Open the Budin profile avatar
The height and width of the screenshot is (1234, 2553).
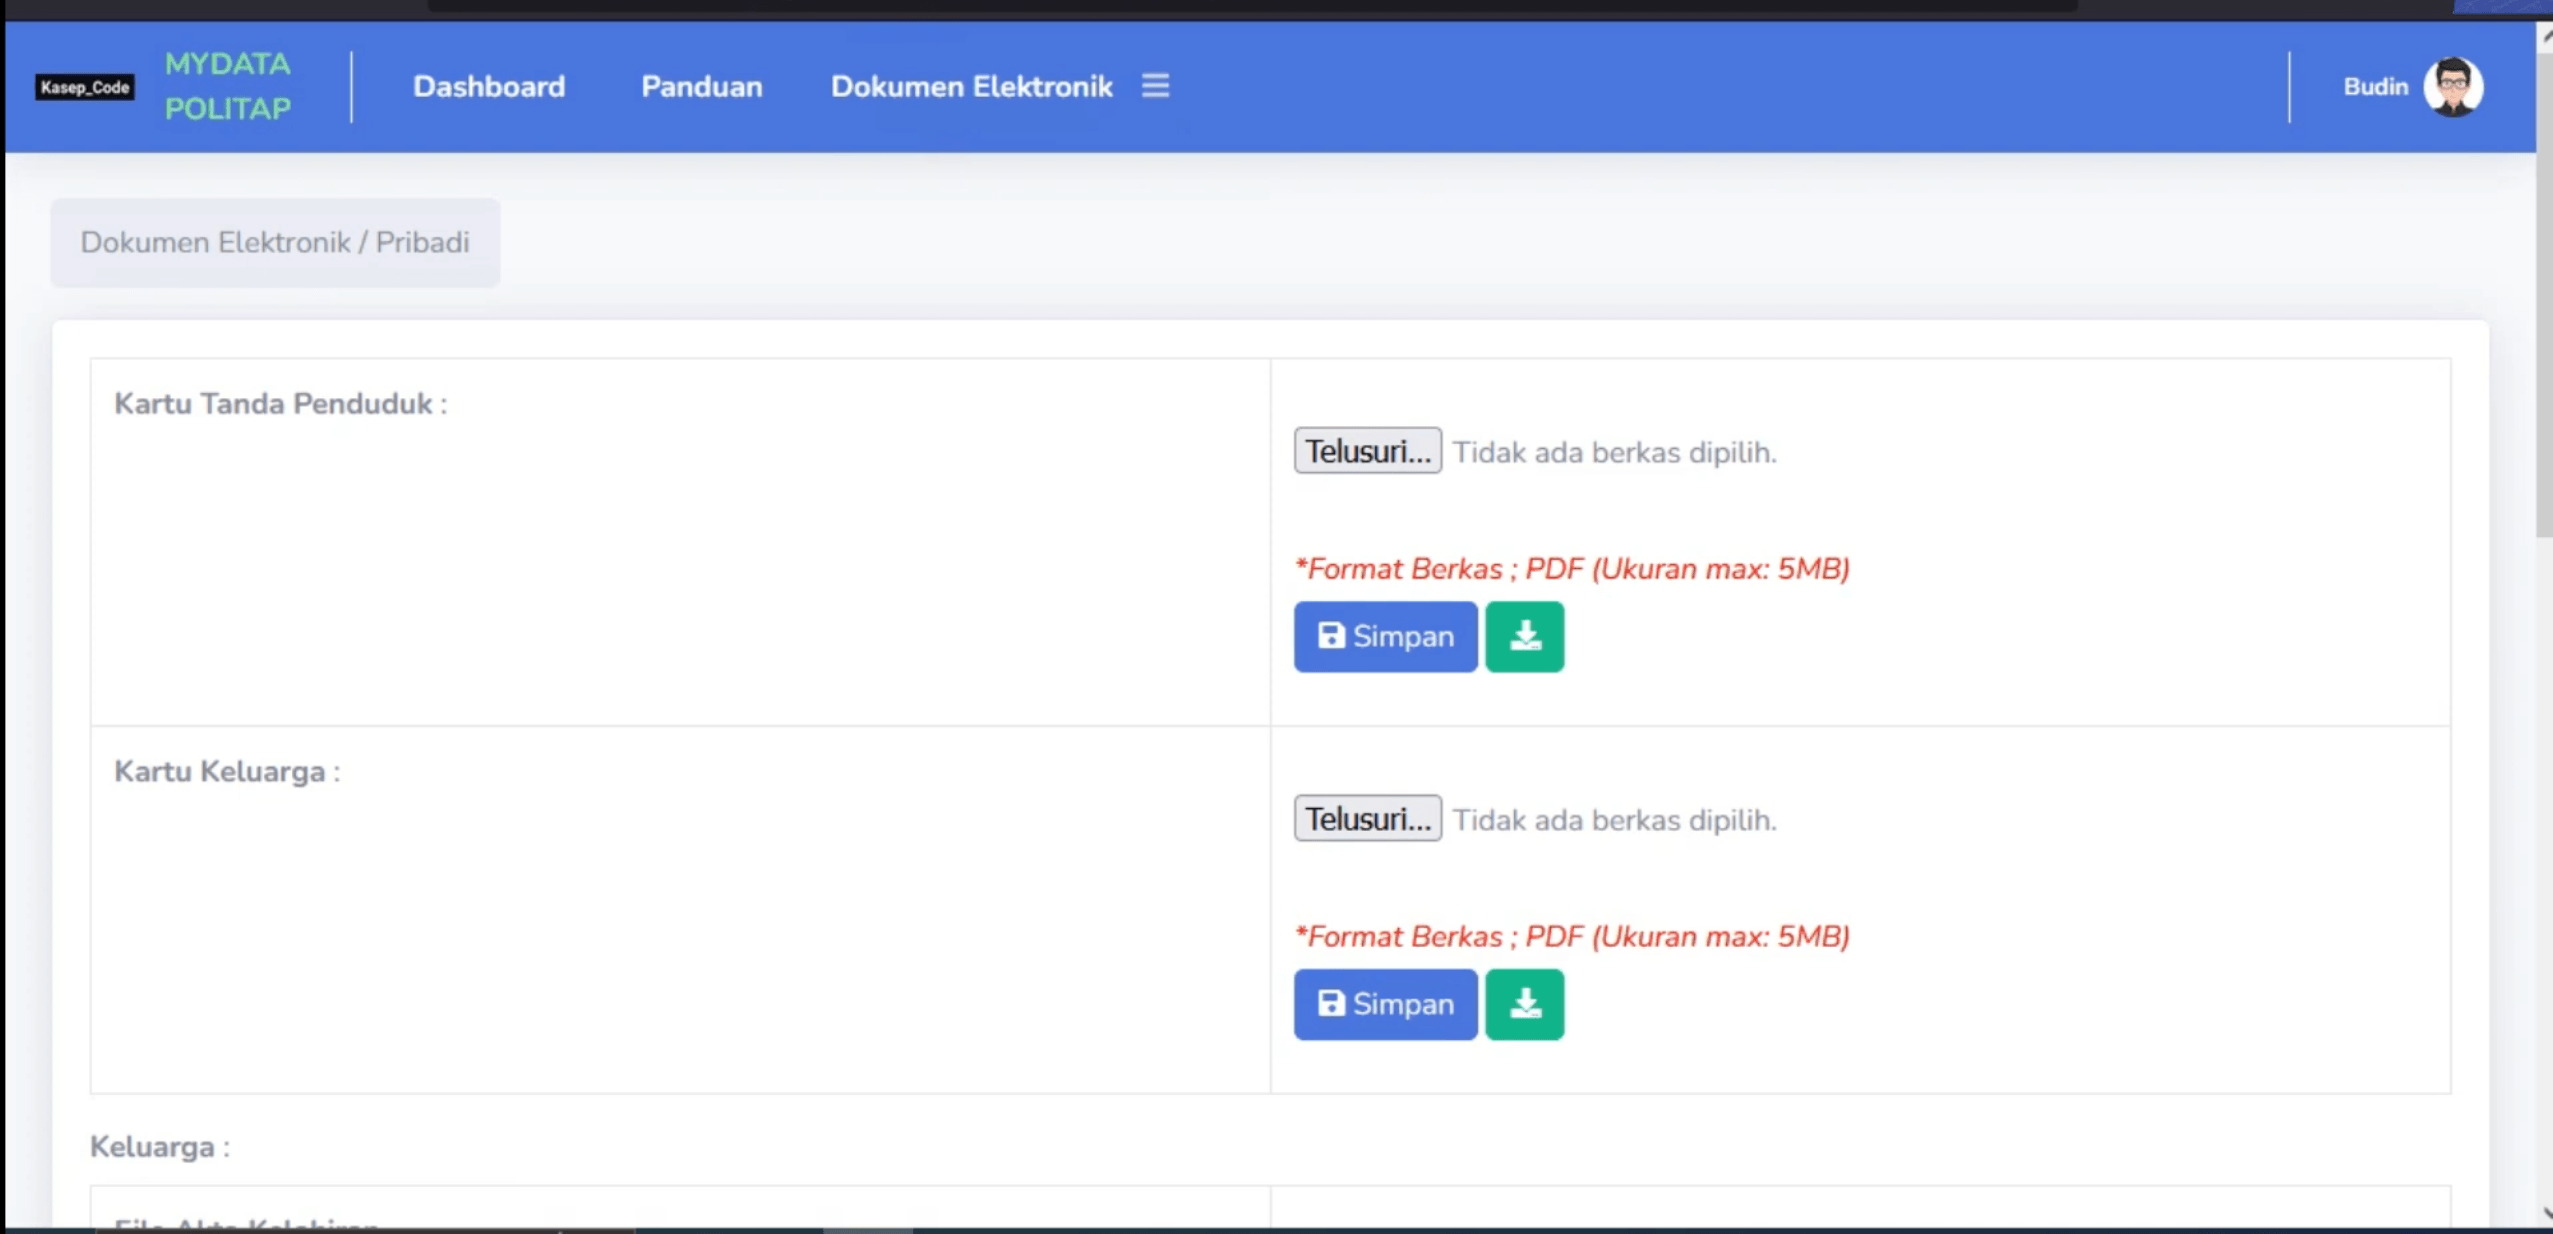click(x=2453, y=87)
